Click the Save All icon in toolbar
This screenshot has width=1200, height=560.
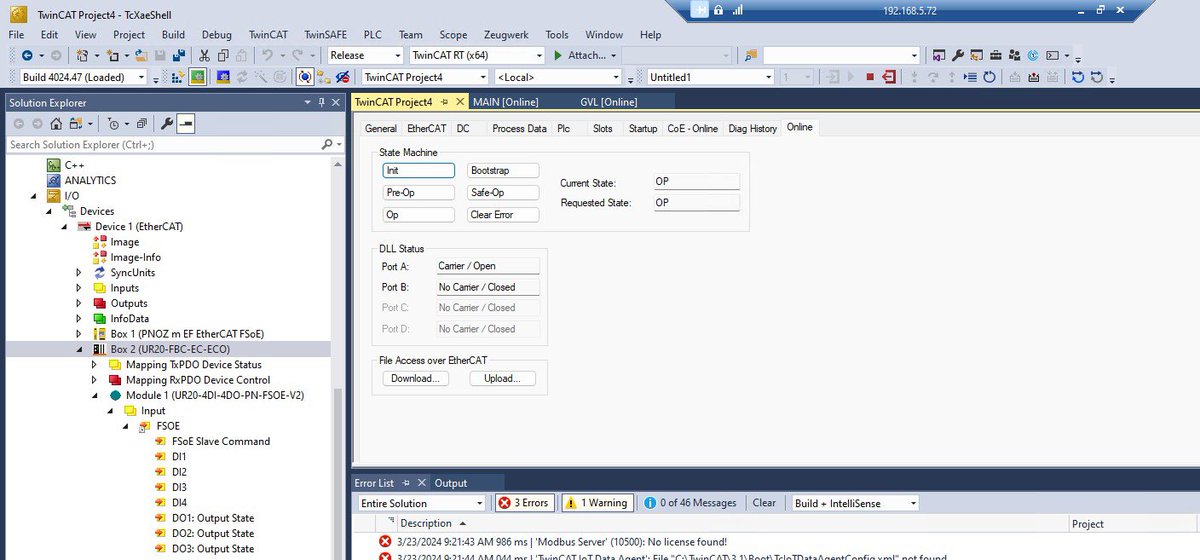[179, 55]
